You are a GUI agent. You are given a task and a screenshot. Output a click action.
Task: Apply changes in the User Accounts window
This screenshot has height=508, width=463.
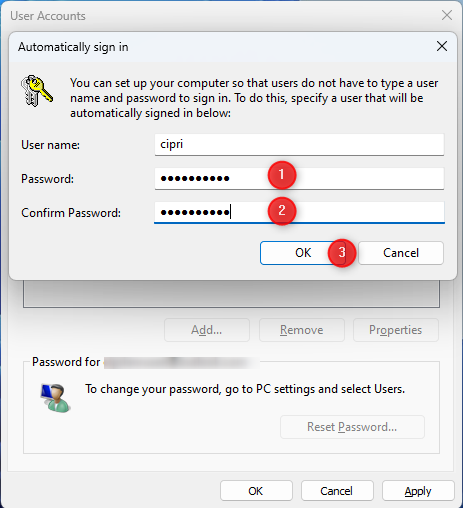click(x=418, y=491)
